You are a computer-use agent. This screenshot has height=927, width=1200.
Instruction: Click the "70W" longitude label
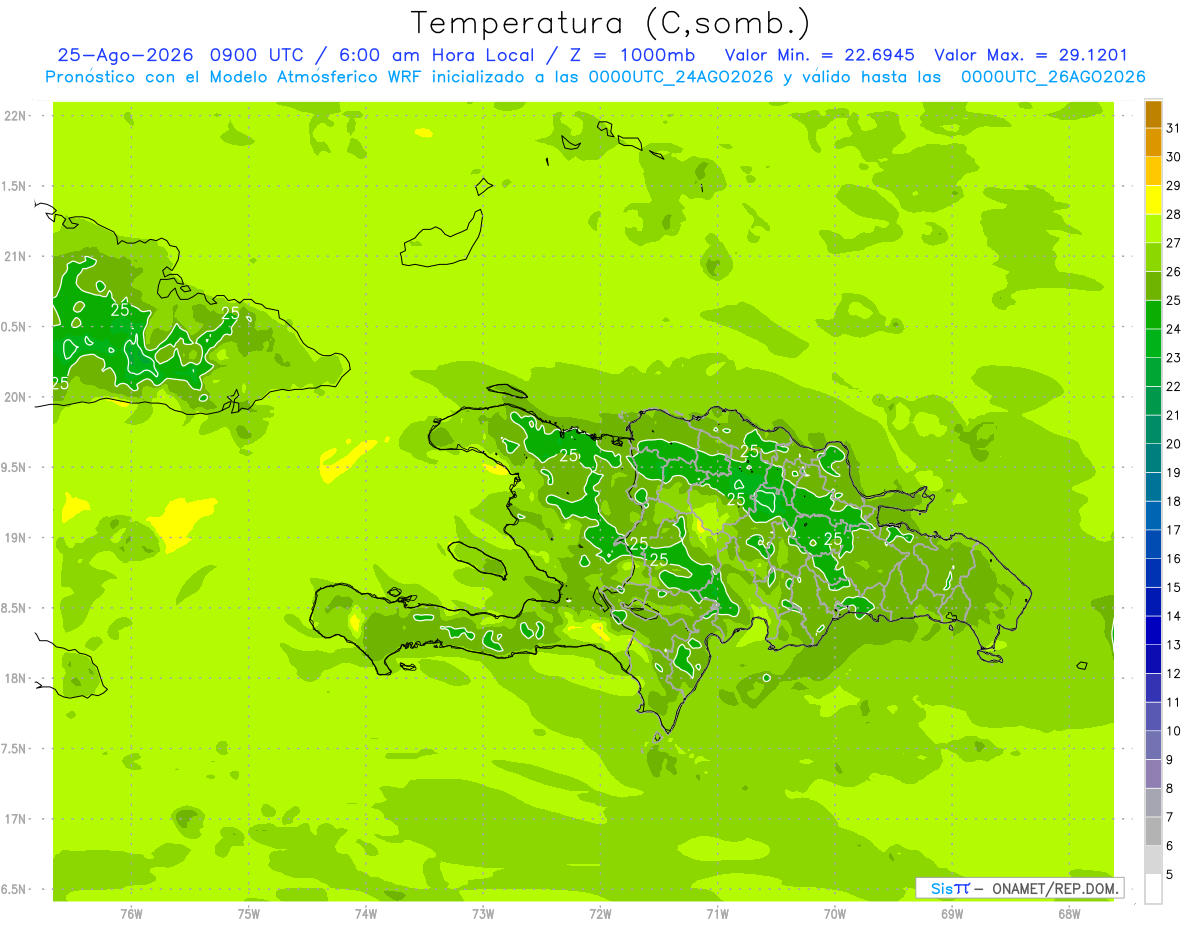click(x=834, y=913)
